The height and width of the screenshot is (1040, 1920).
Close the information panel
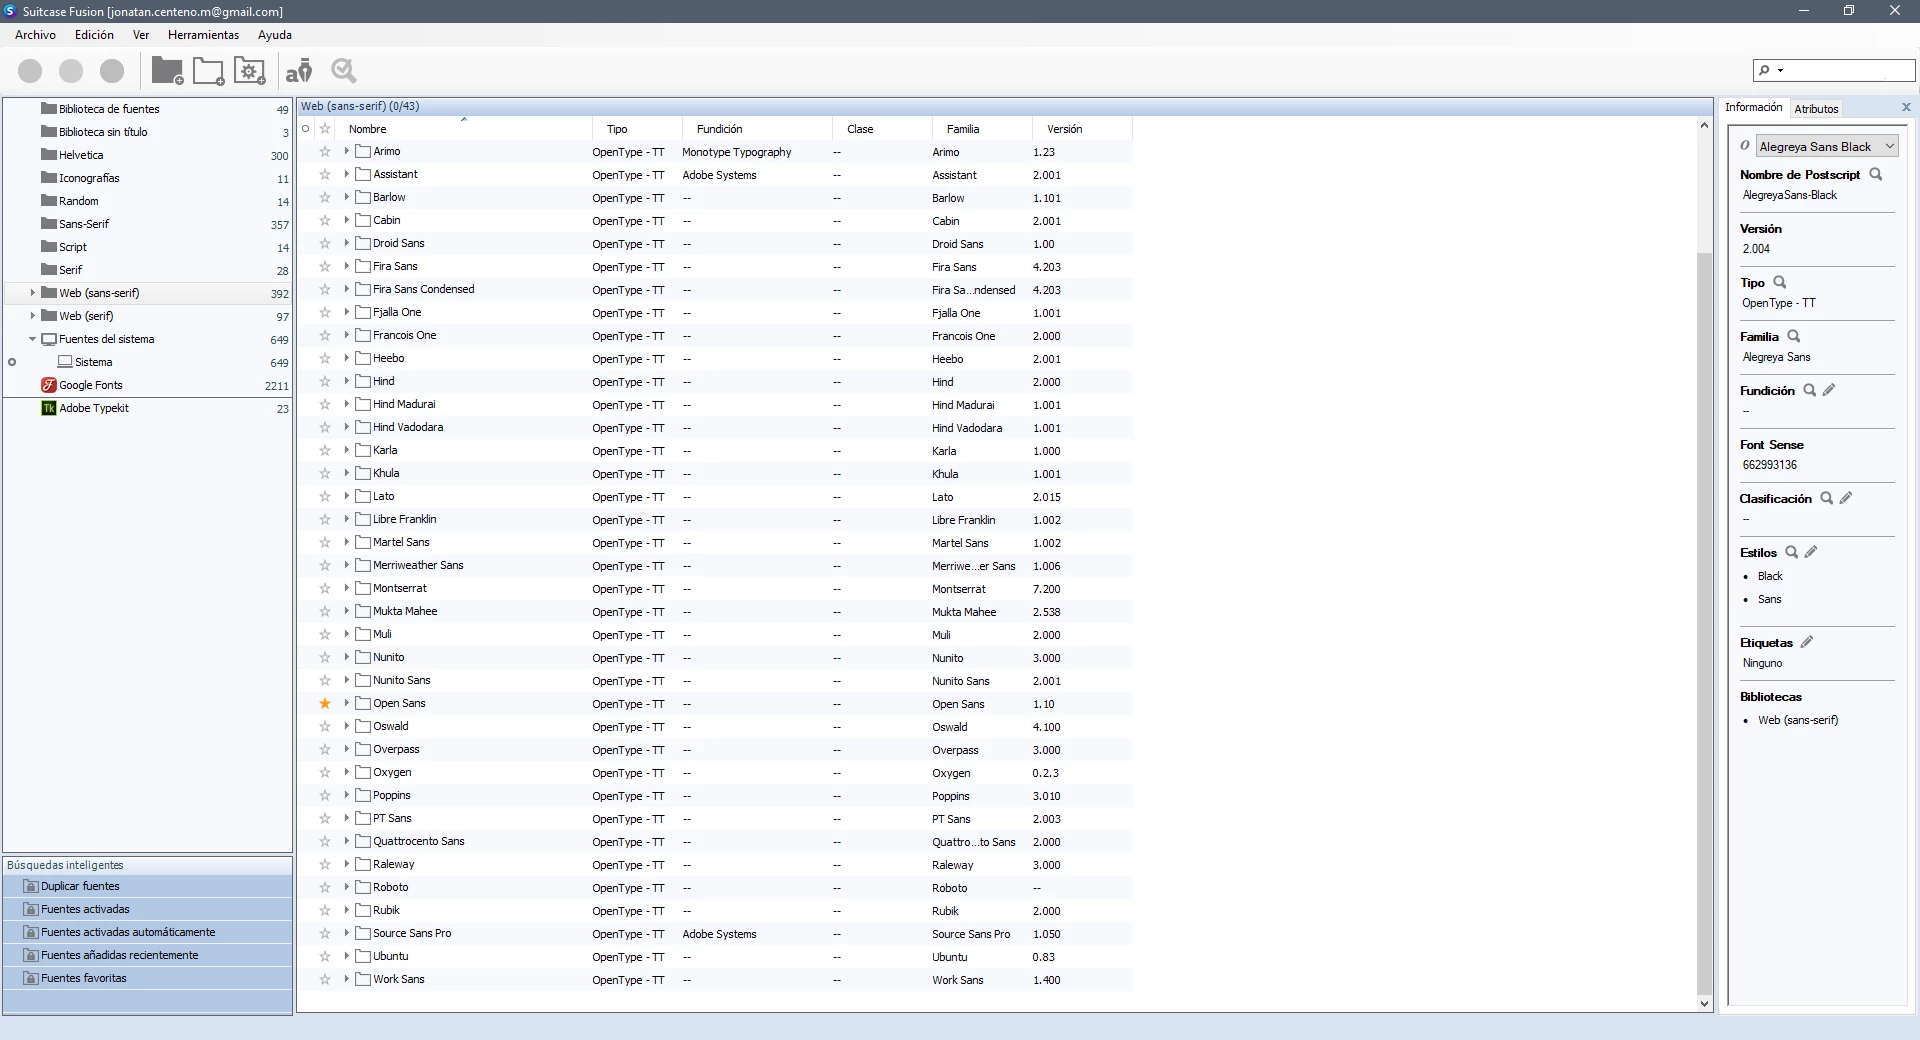click(1906, 107)
